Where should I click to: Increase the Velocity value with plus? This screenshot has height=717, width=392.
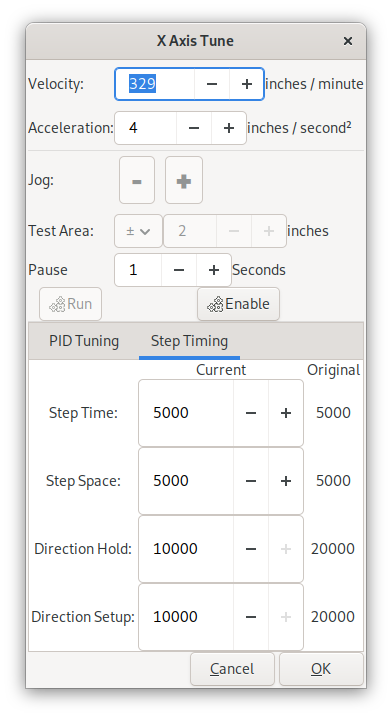pos(247,84)
